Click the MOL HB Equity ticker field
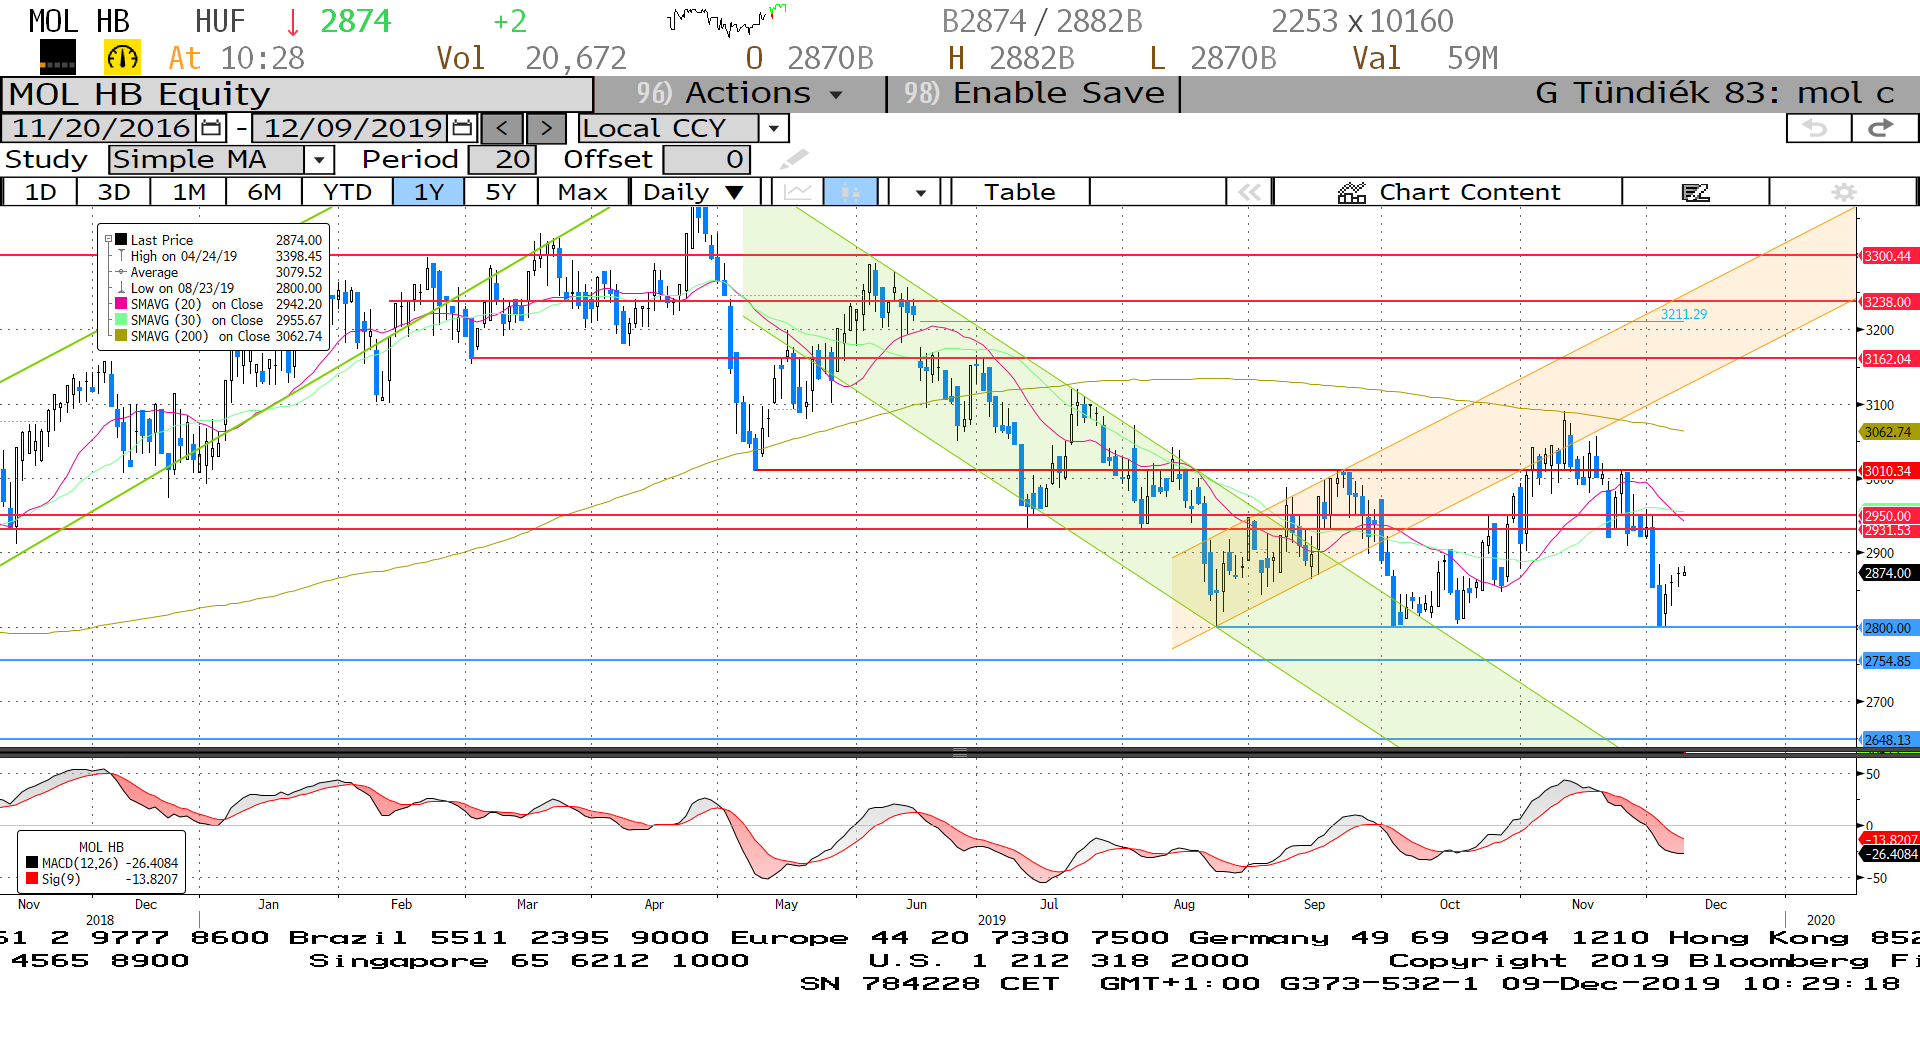Viewport: 1920px width, 1039px height. pyautogui.click(x=298, y=94)
